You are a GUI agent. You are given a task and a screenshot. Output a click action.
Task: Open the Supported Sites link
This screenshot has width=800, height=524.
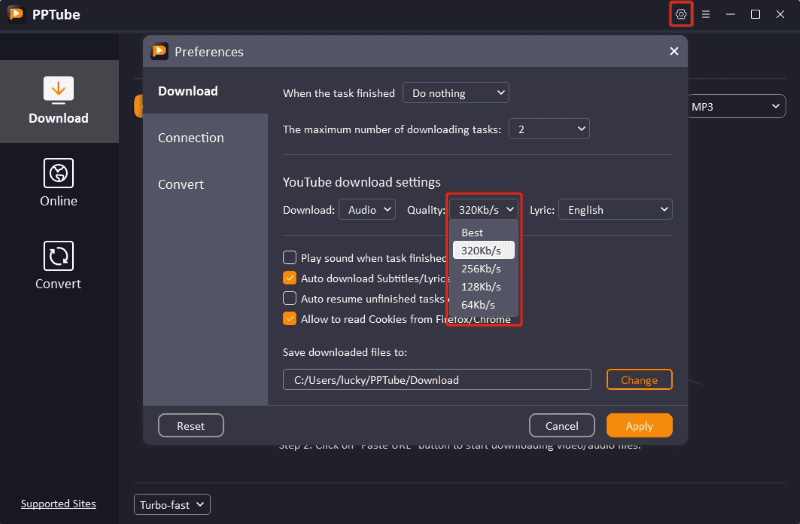[58, 504]
